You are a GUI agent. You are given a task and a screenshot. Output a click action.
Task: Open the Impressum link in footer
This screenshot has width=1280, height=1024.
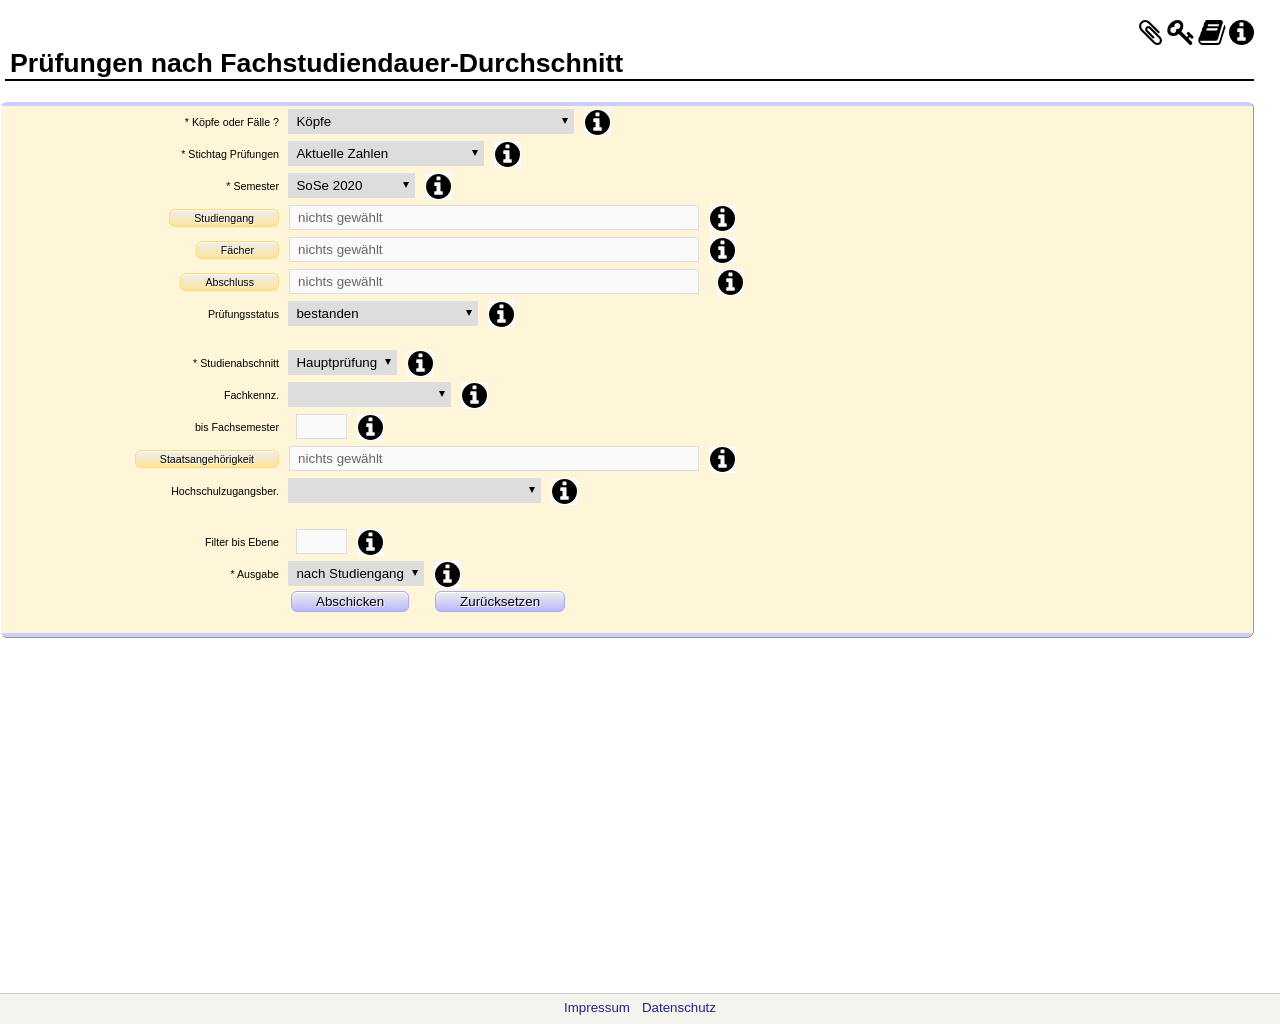tap(597, 1008)
